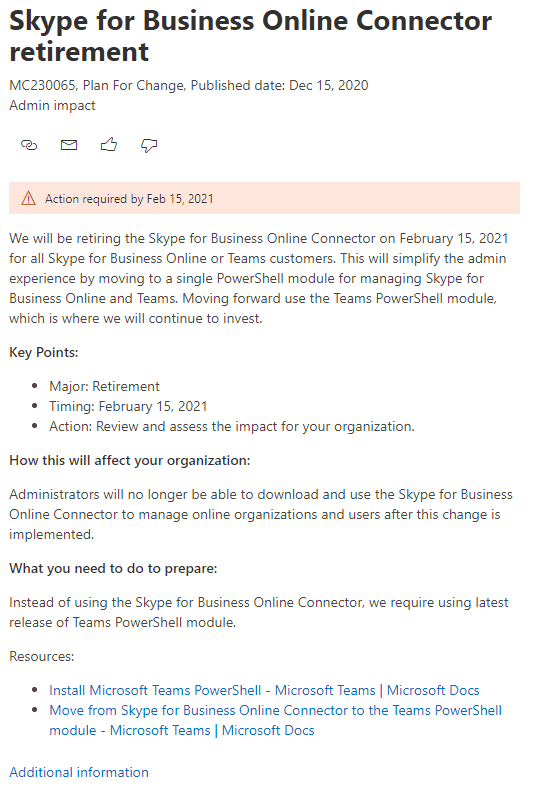
Task: Click the MC230065 message ID text
Action: click(x=43, y=86)
